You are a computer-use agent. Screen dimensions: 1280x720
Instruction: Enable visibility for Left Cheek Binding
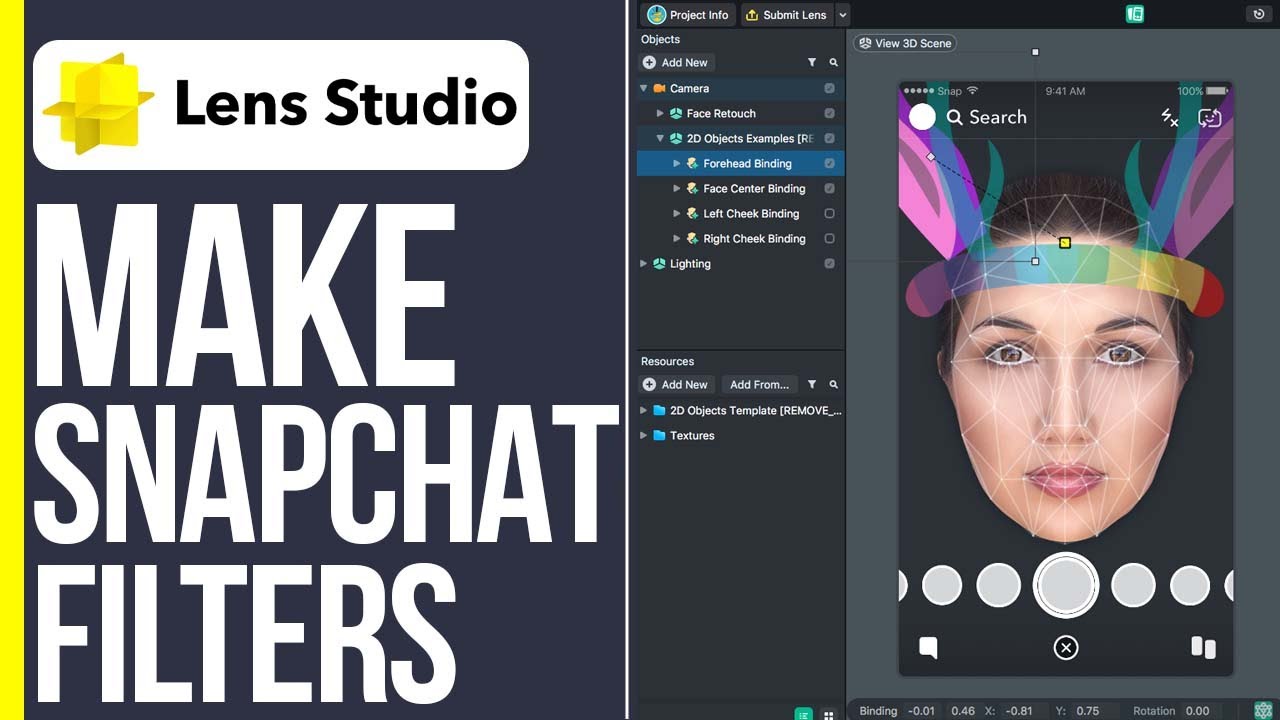pyautogui.click(x=829, y=213)
